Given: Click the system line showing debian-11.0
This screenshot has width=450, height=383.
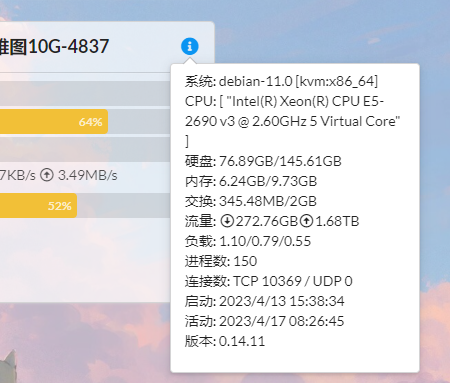Looking at the screenshot, I should (281, 81).
